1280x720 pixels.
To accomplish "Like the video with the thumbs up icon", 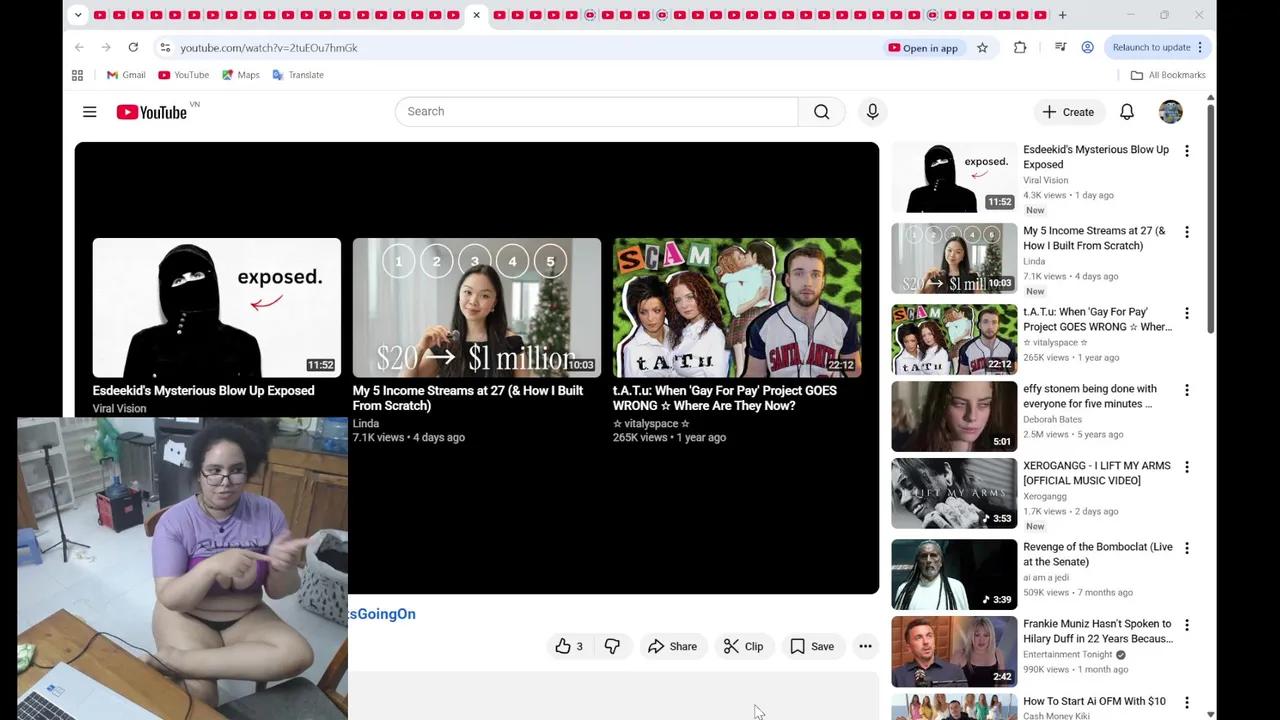I will (x=568, y=646).
